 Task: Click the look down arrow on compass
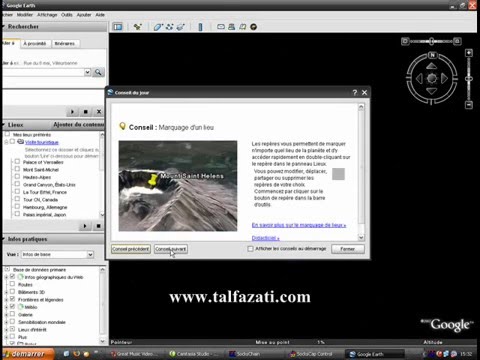(x=432, y=91)
